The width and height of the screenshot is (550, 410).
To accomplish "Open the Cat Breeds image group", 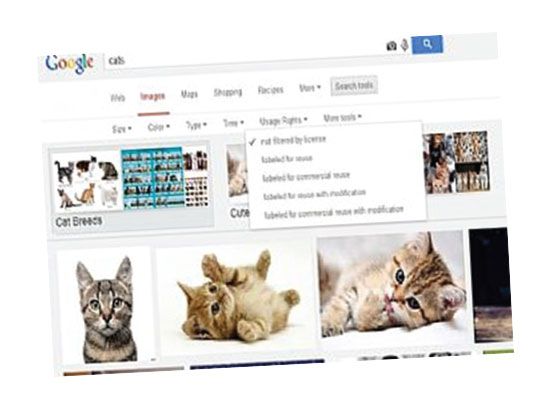I will coord(130,188).
